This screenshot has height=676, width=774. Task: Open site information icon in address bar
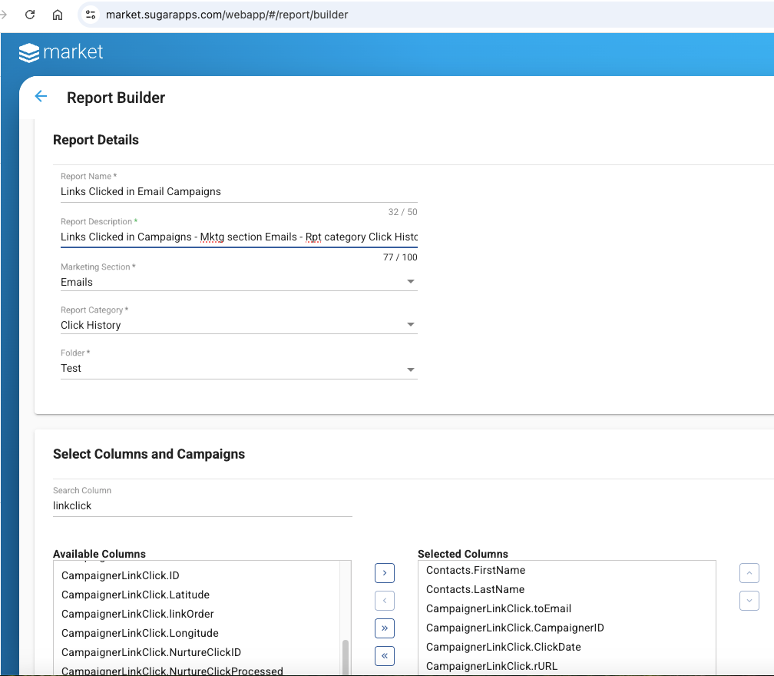(x=90, y=15)
